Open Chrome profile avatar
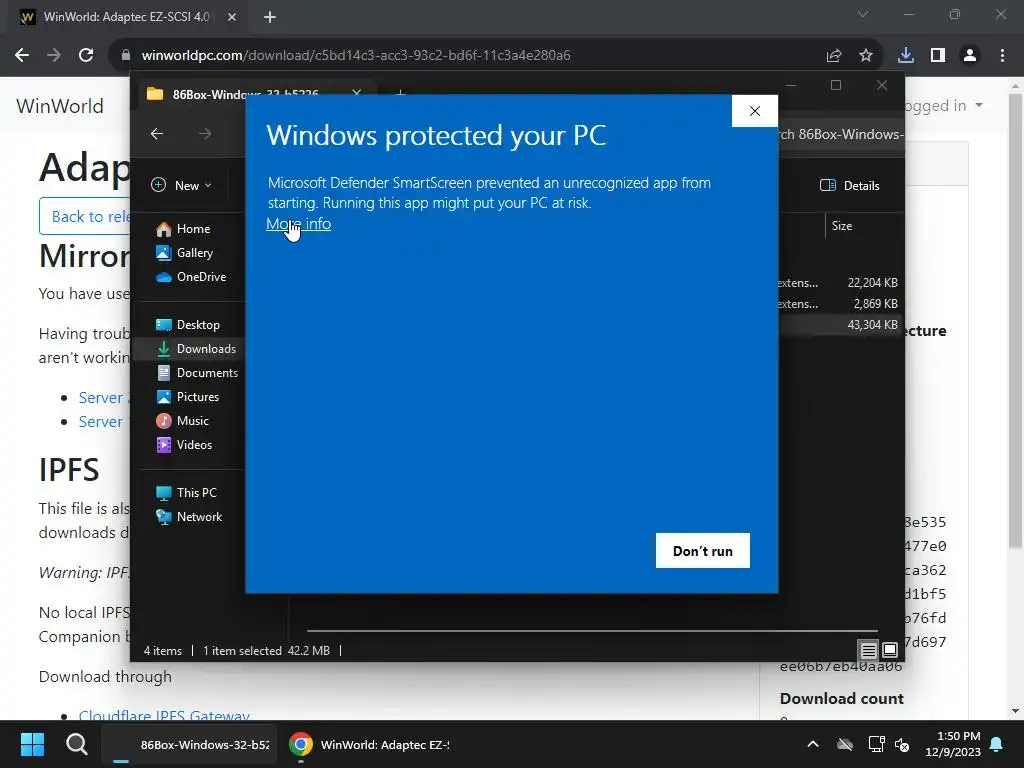This screenshot has height=768, width=1024. click(x=970, y=56)
